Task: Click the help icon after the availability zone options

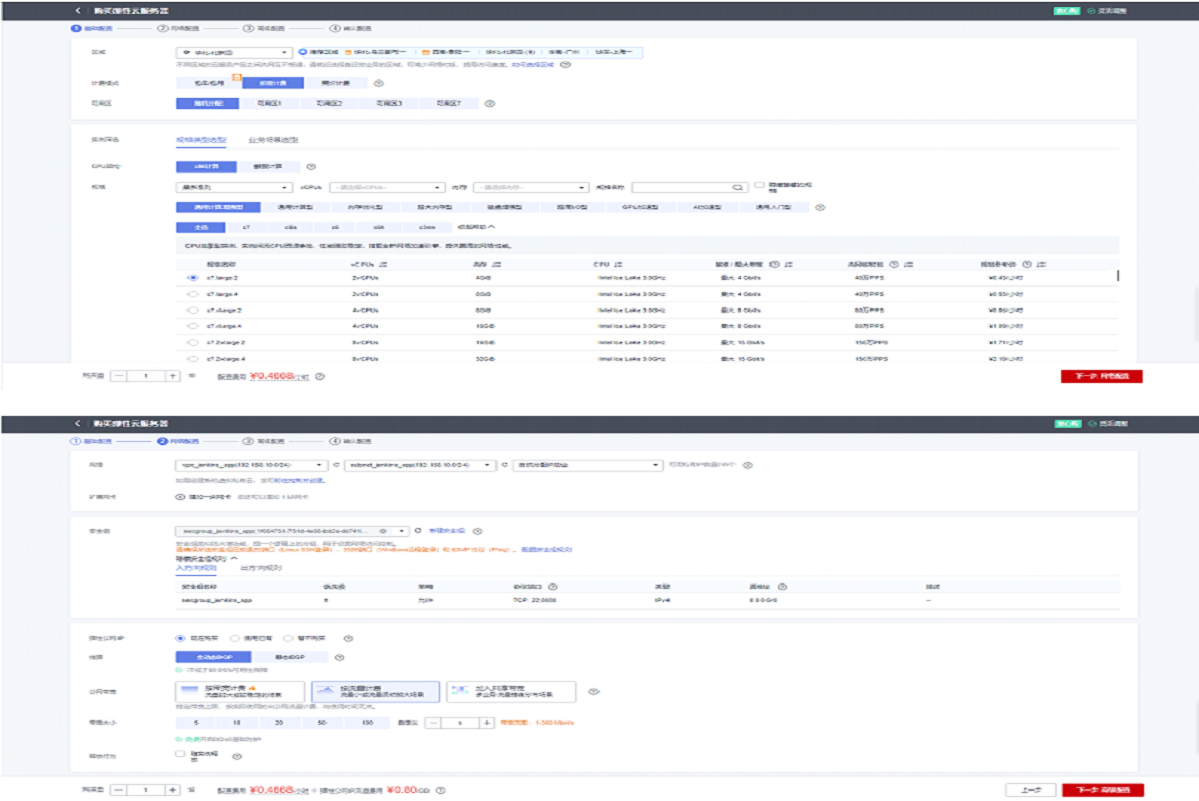Action: tap(489, 103)
